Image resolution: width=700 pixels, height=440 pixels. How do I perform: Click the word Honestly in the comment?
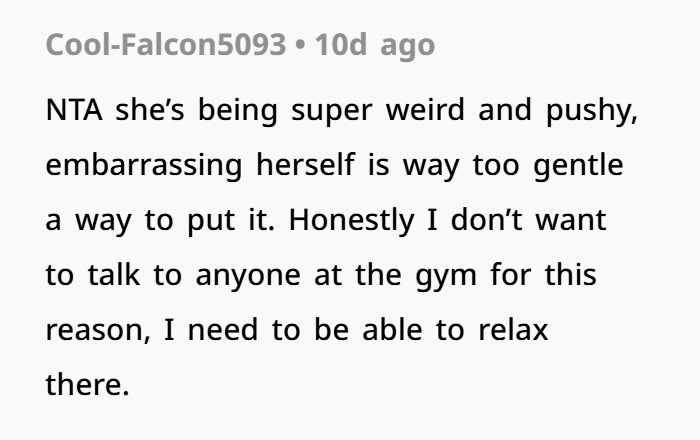pyautogui.click(x=352, y=220)
